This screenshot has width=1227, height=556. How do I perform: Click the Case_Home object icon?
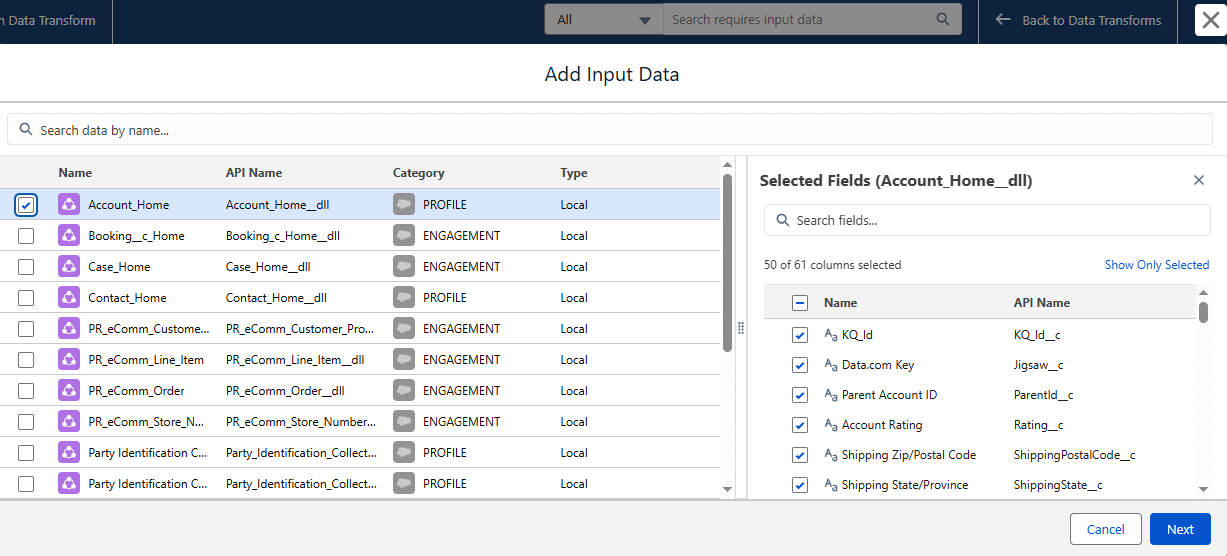click(68, 267)
